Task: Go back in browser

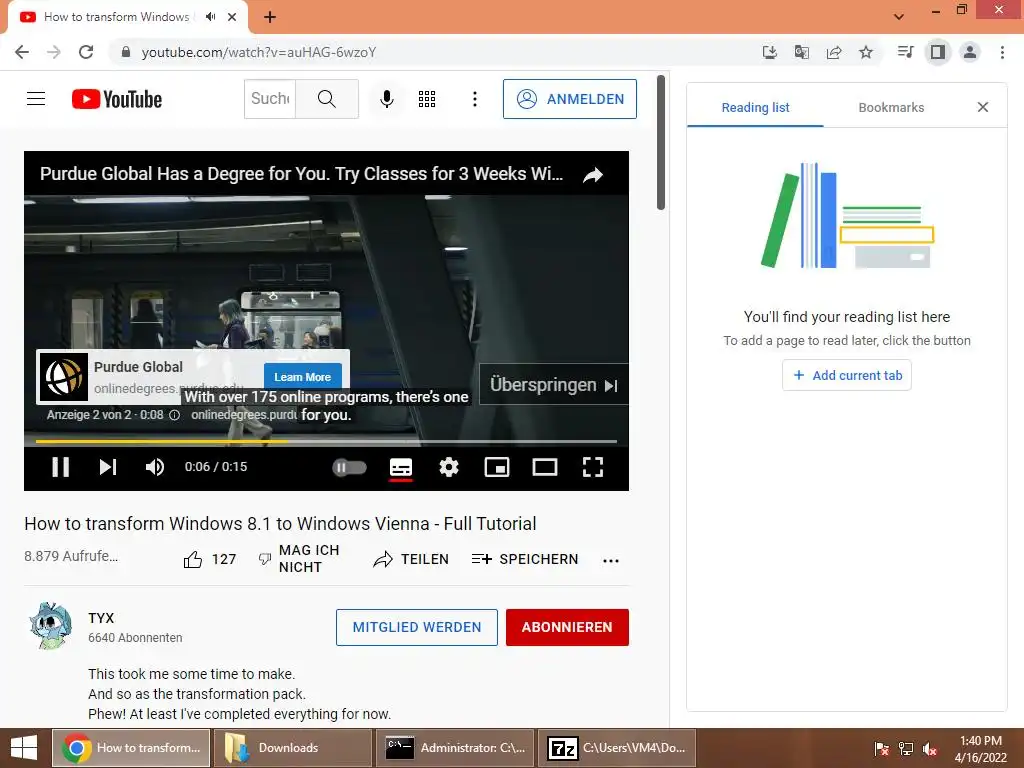Action: pyautogui.click(x=22, y=52)
